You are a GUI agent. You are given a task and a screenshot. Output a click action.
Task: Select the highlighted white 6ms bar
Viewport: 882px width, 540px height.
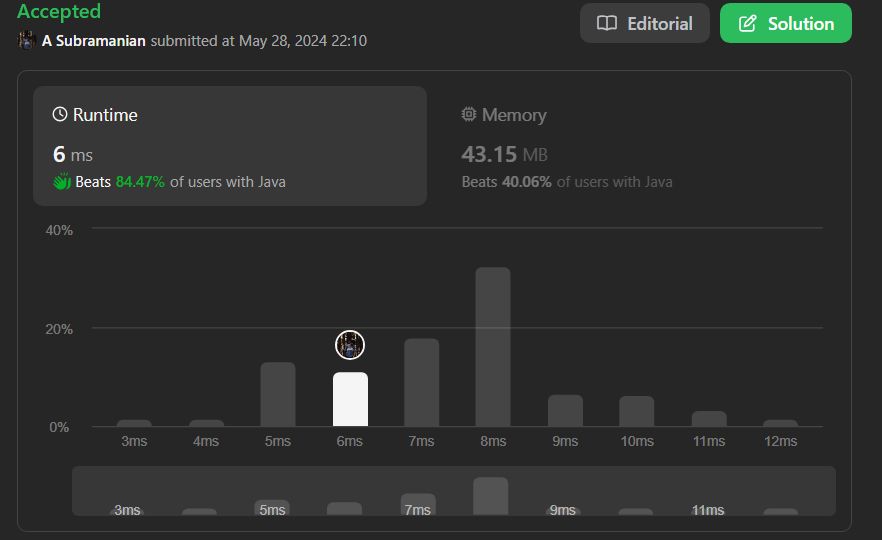(350, 399)
